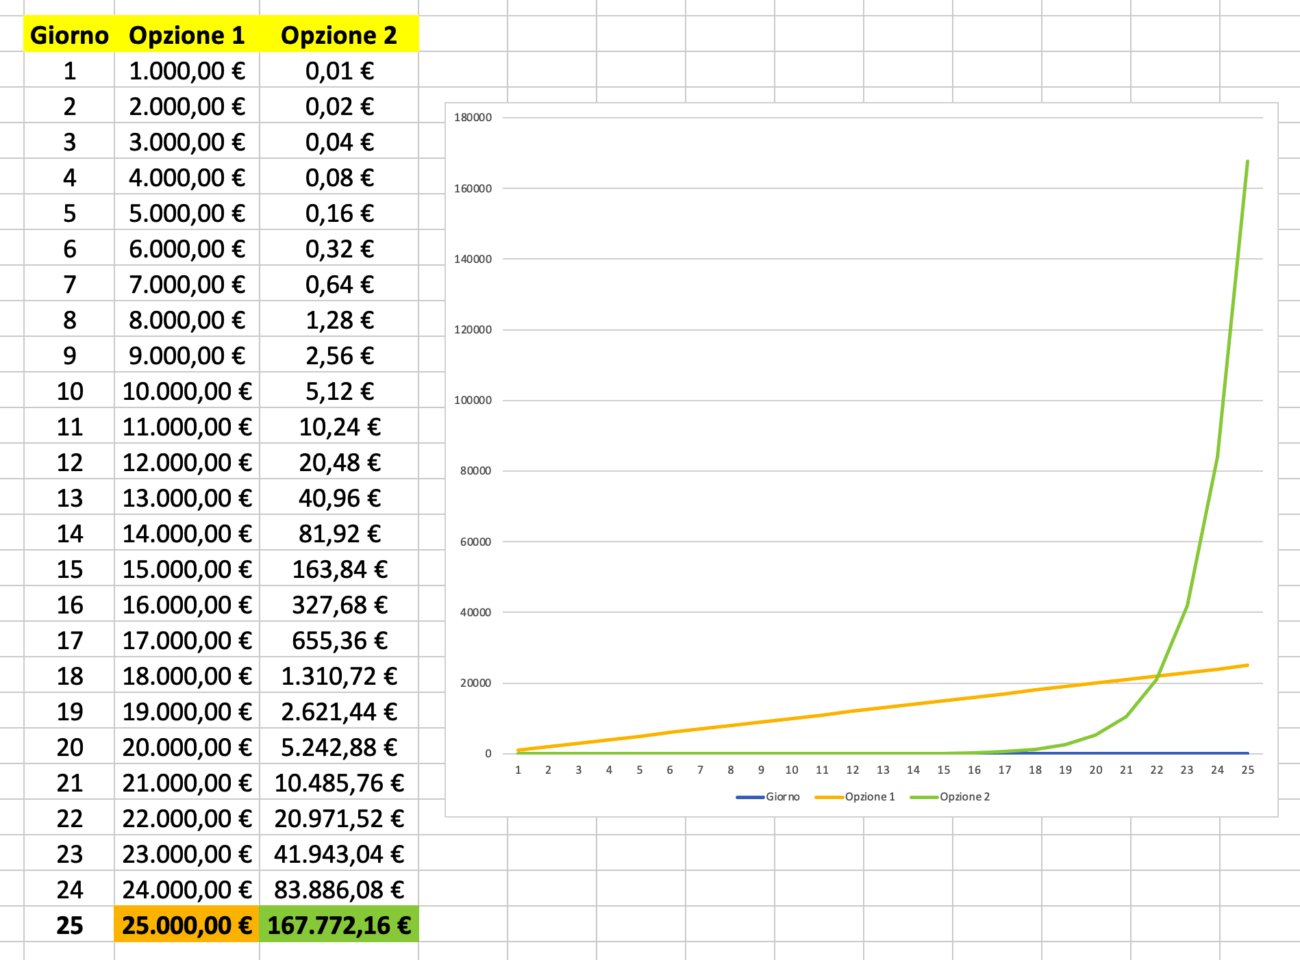This screenshot has height=960, width=1300.
Task: Click the cell showing 5.242,88 €
Action: 339,747
